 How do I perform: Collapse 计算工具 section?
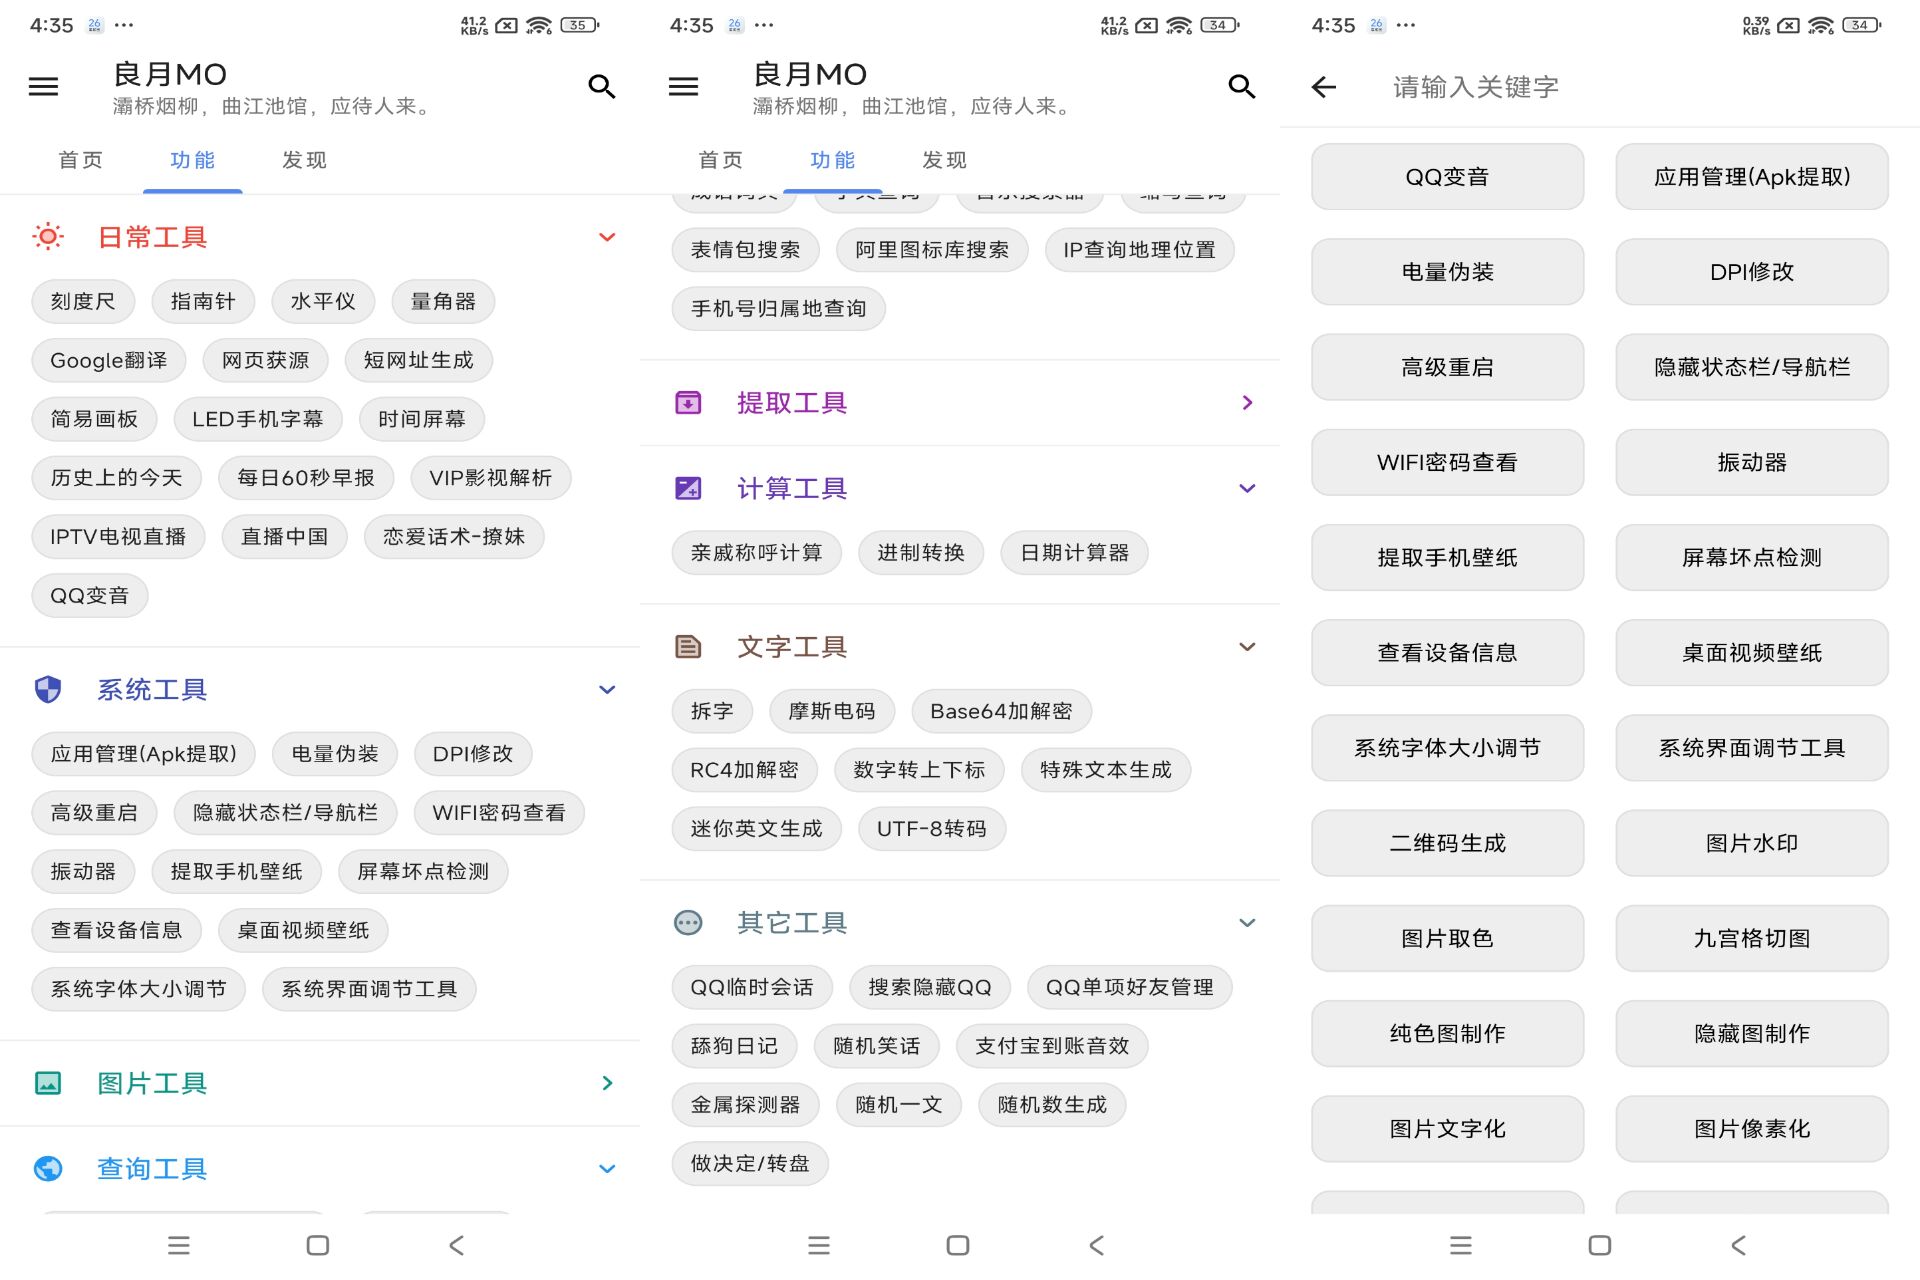pos(1244,490)
